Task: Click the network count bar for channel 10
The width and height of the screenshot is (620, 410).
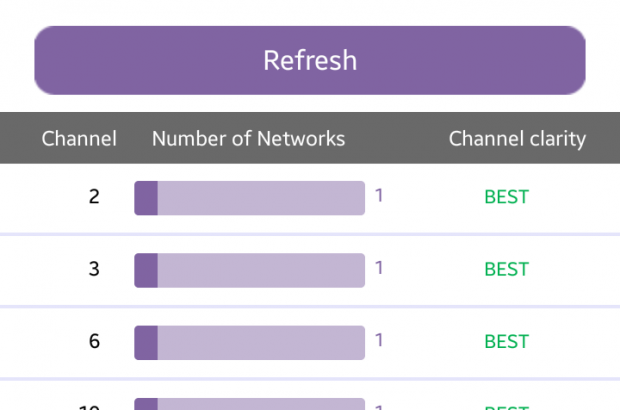Action: click(x=249, y=404)
